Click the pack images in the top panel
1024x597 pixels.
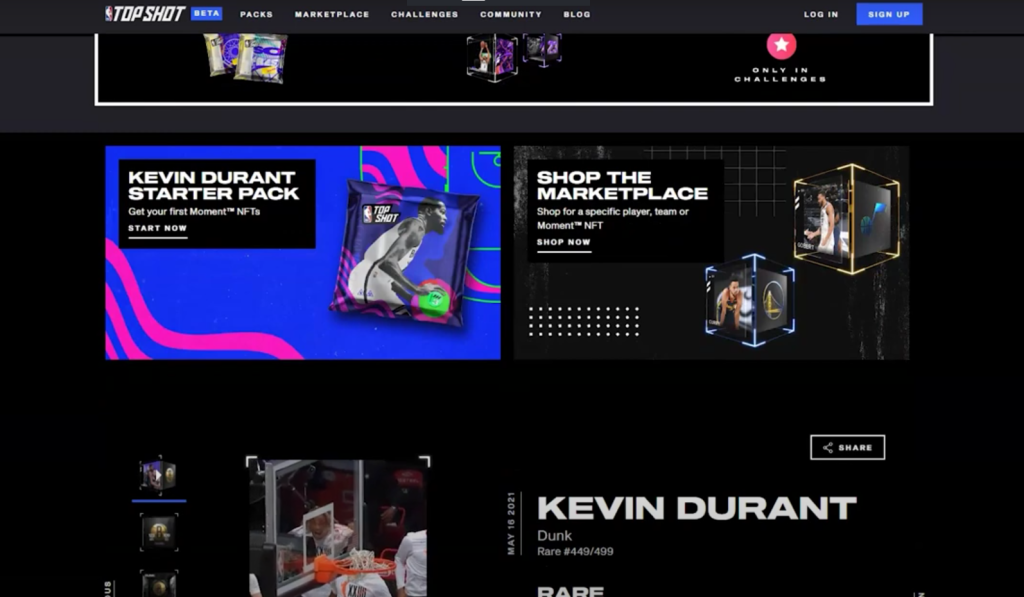[246, 57]
